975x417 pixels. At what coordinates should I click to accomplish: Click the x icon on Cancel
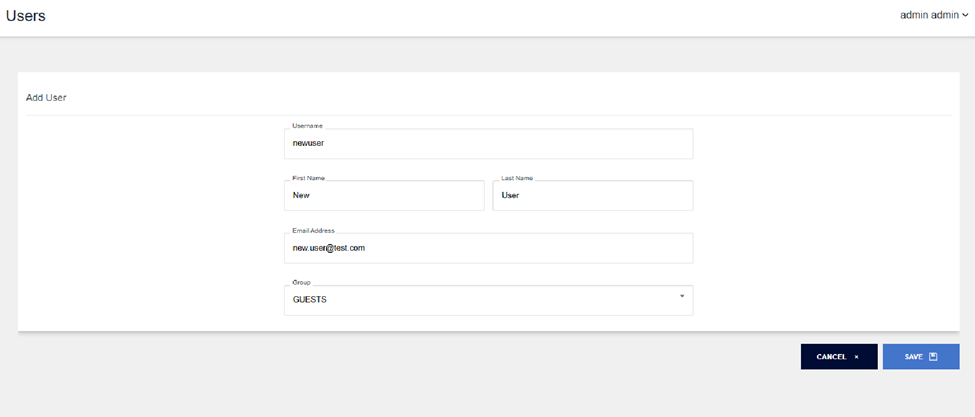[856, 357]
